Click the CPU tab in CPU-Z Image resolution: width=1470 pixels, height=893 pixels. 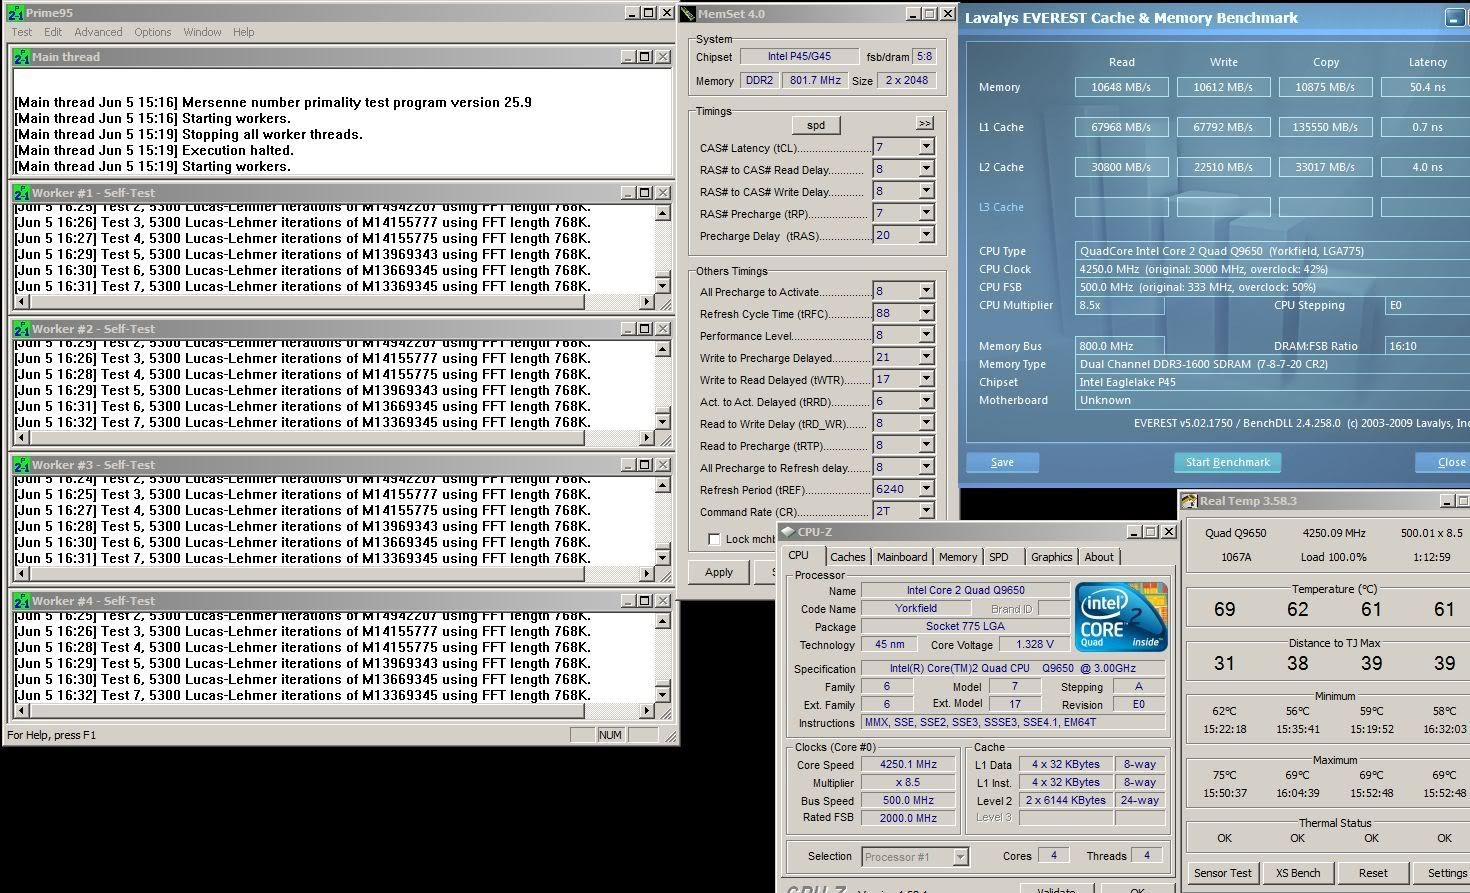[x=799, y=556]
